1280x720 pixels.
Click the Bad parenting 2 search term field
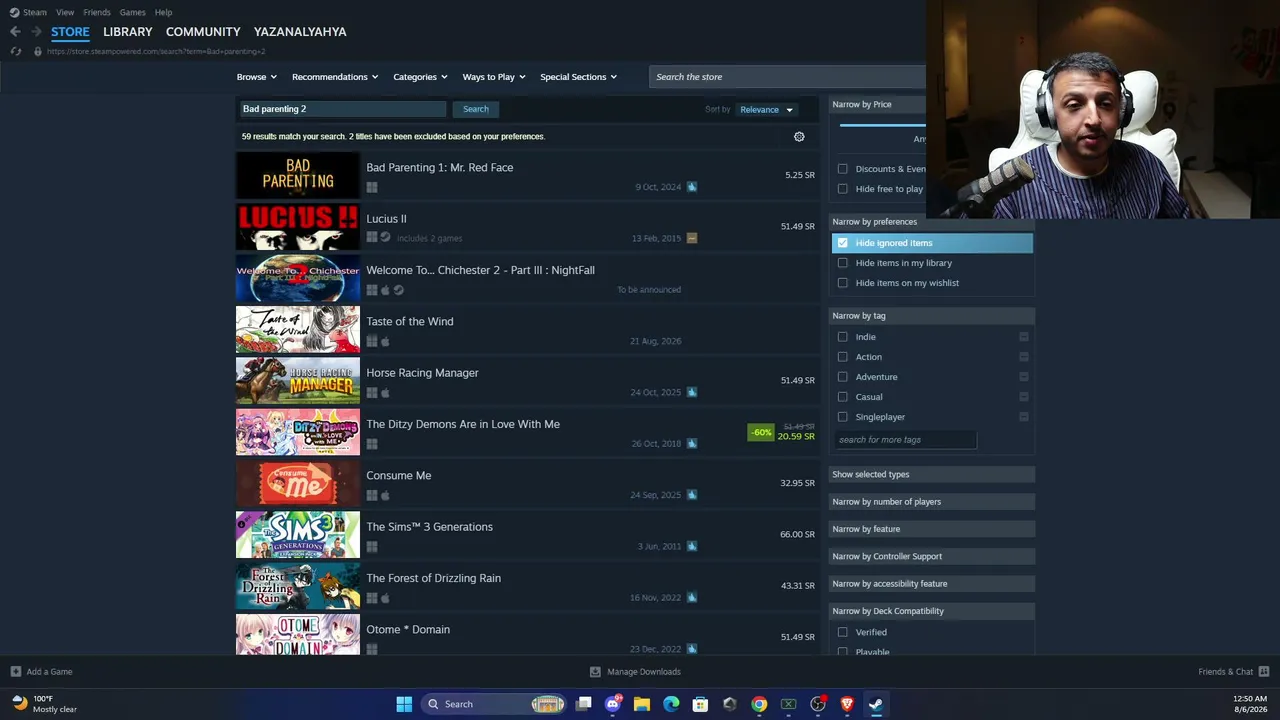[x=342, y=109]
